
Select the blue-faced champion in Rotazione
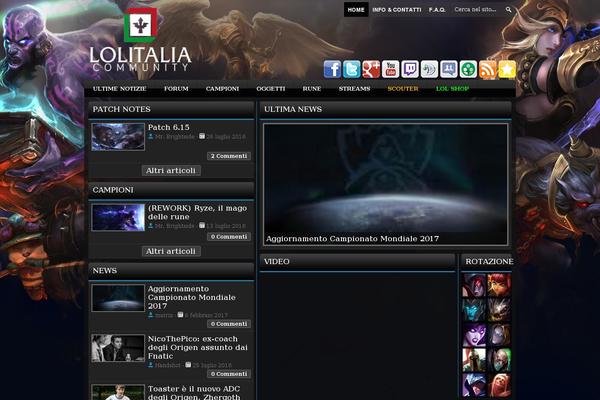pos(474,310)
